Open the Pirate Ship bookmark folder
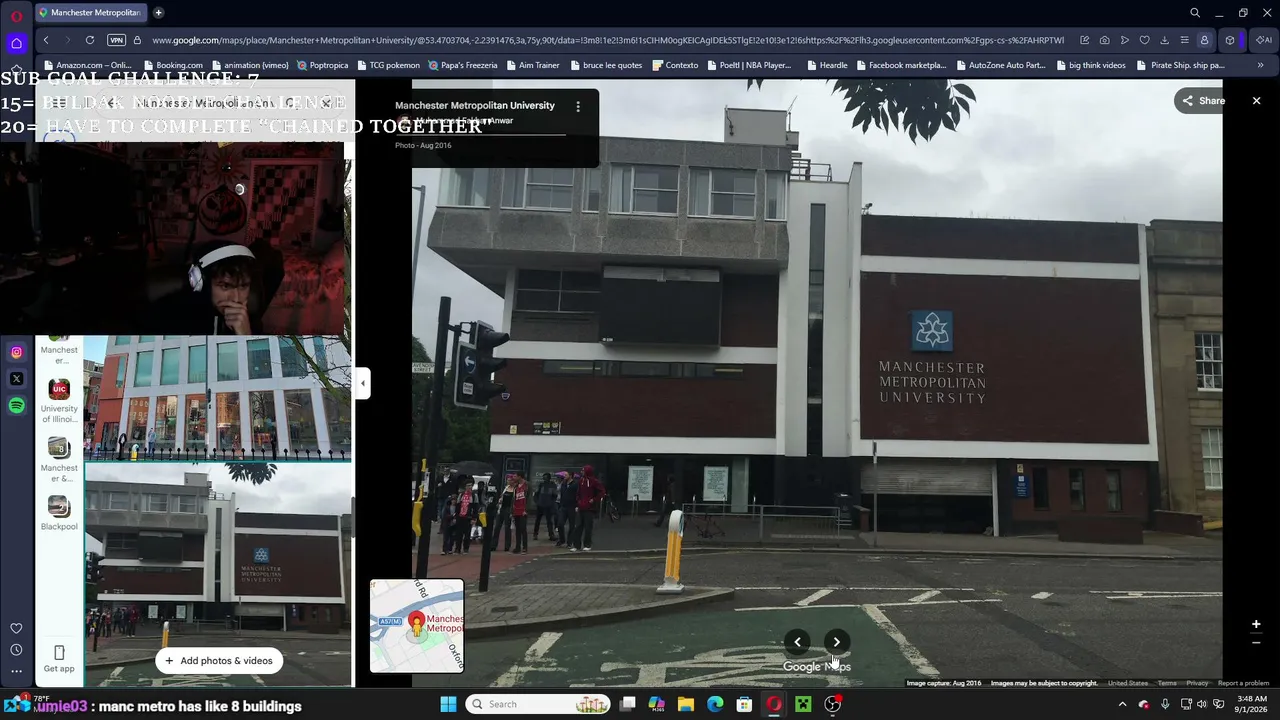Viewport: 1280px width, 720px height. [x=1180, y=65]
